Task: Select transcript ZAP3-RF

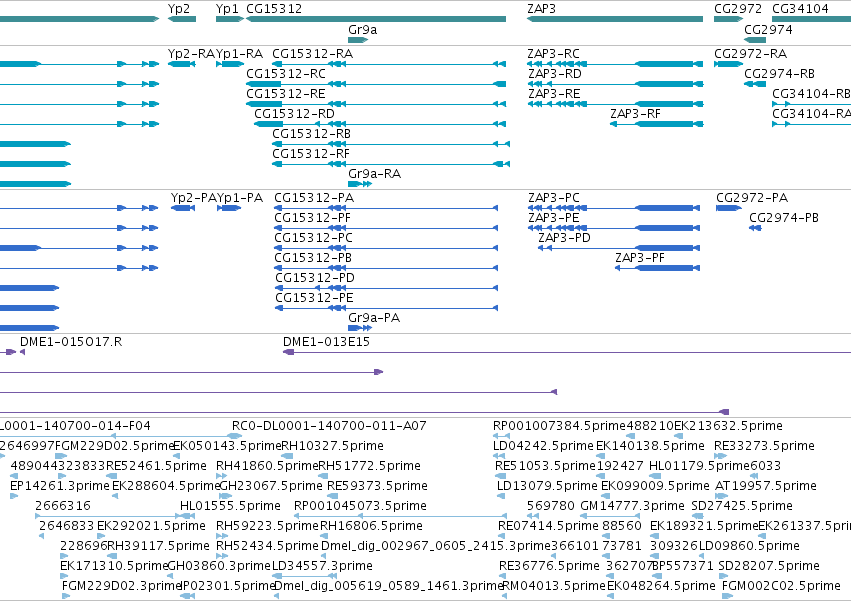Action: pyautogui.click(x=635, y=114)
